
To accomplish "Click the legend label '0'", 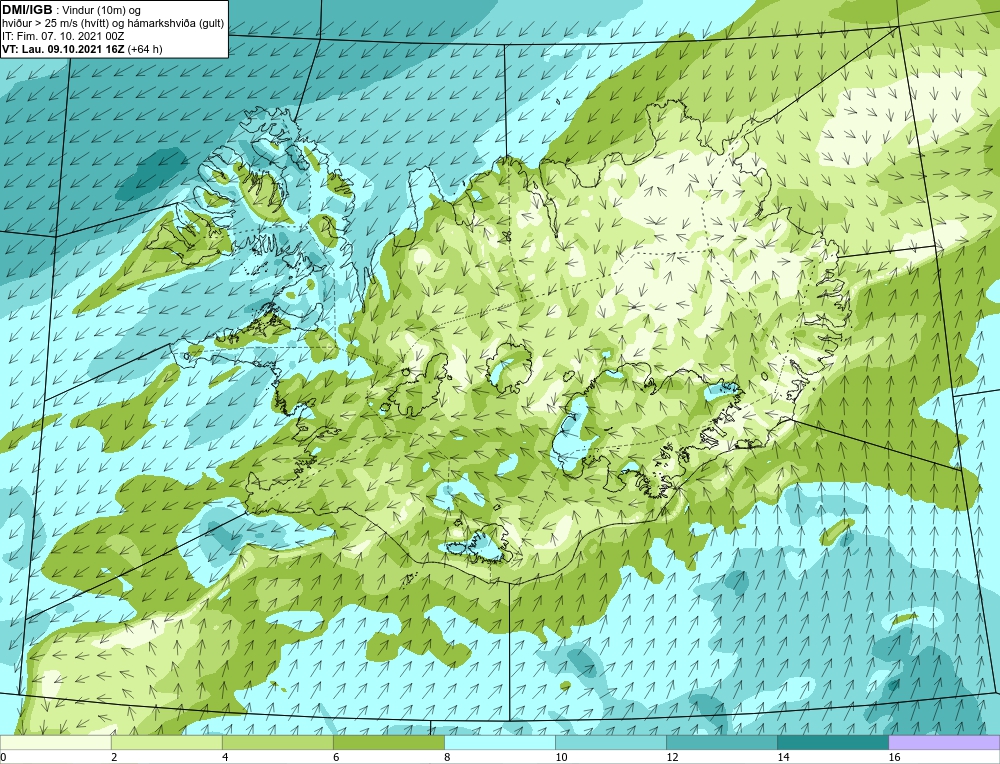I will [3, 757].
